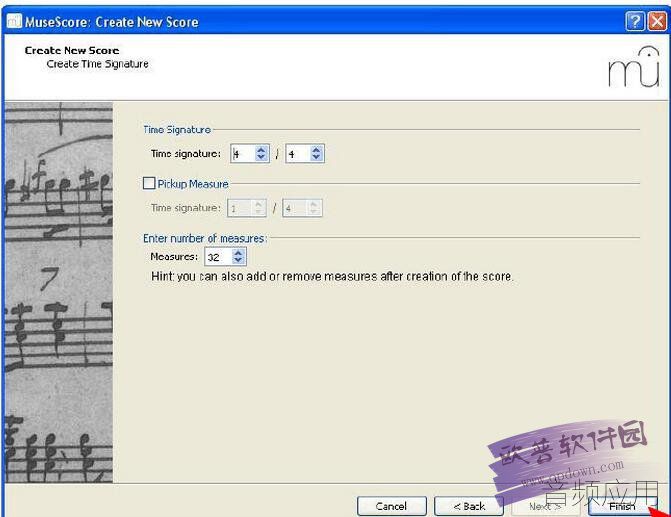671x517 pixels.
Task: Click the Finish button
Action: tap(623, 506)
